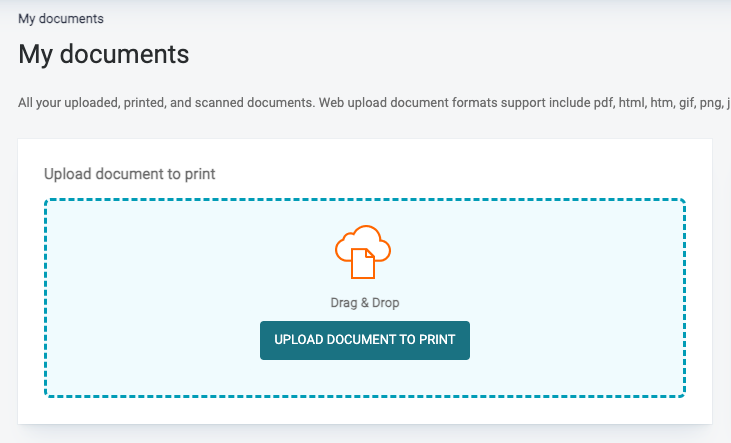Select the Drag & Drop label
Image resolution: width=731 pixels, height=443 pixels.
364,302
